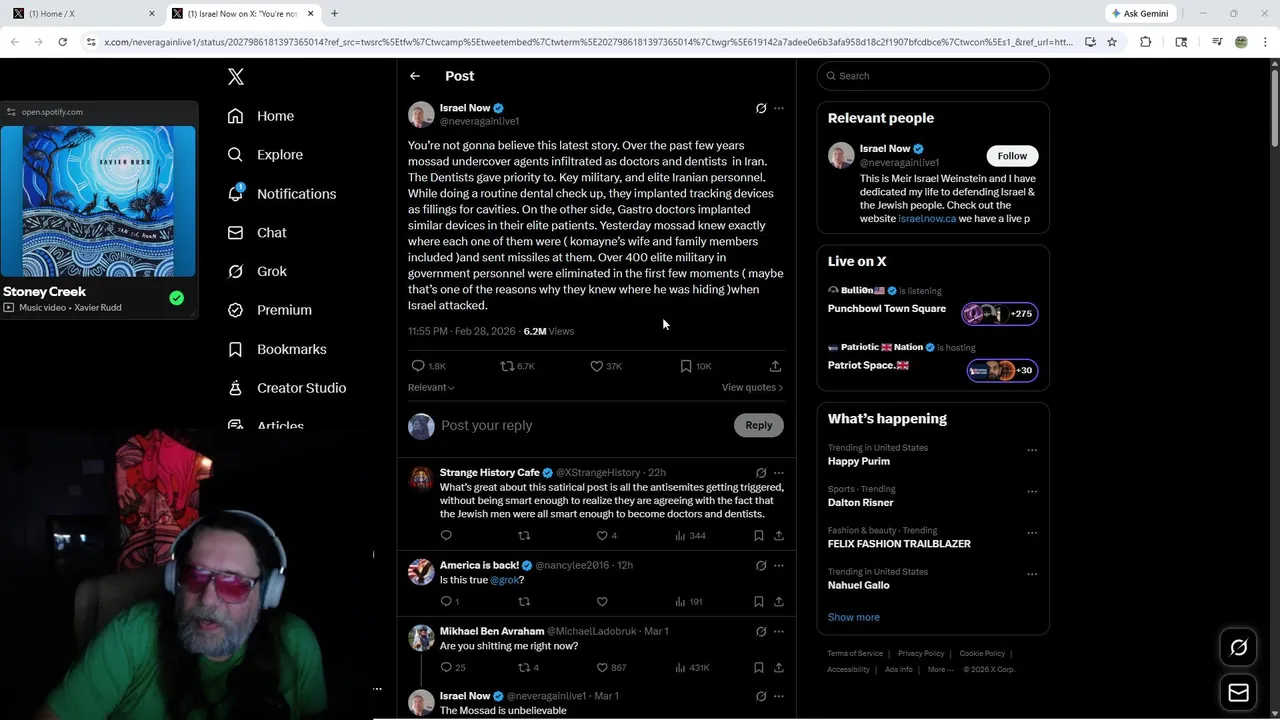Open browser extensions puzzle icon
Viewport: 1280px width, 720px height.
[1146, 42]
